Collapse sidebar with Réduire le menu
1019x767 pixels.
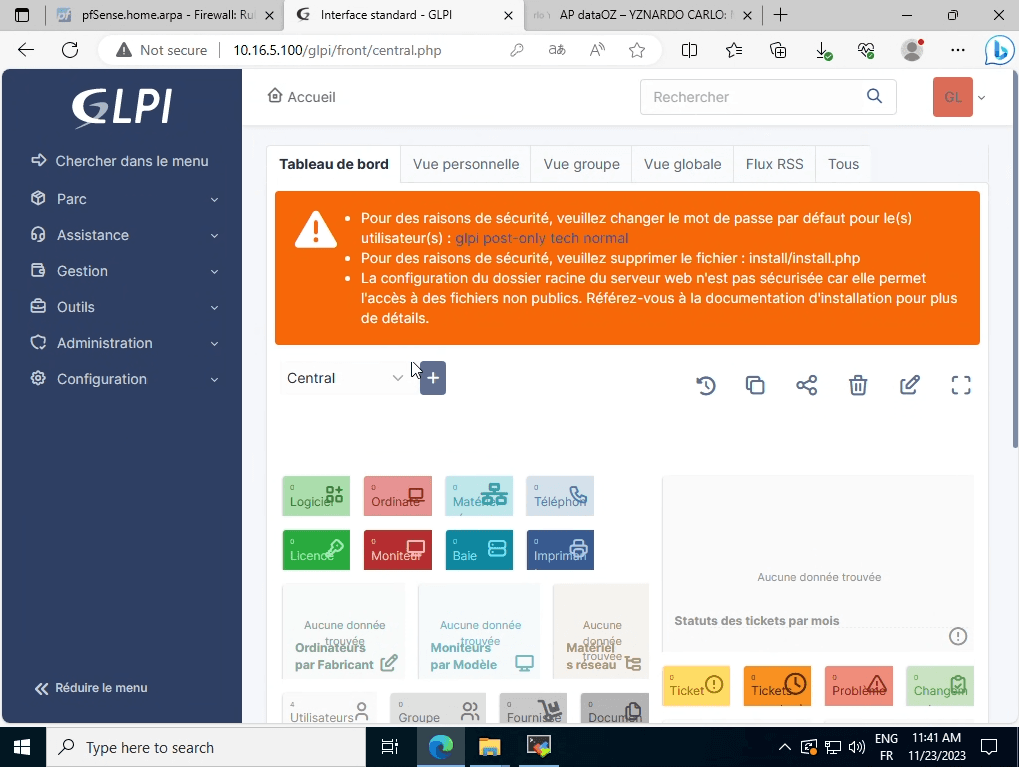click(x=92, y=688)
